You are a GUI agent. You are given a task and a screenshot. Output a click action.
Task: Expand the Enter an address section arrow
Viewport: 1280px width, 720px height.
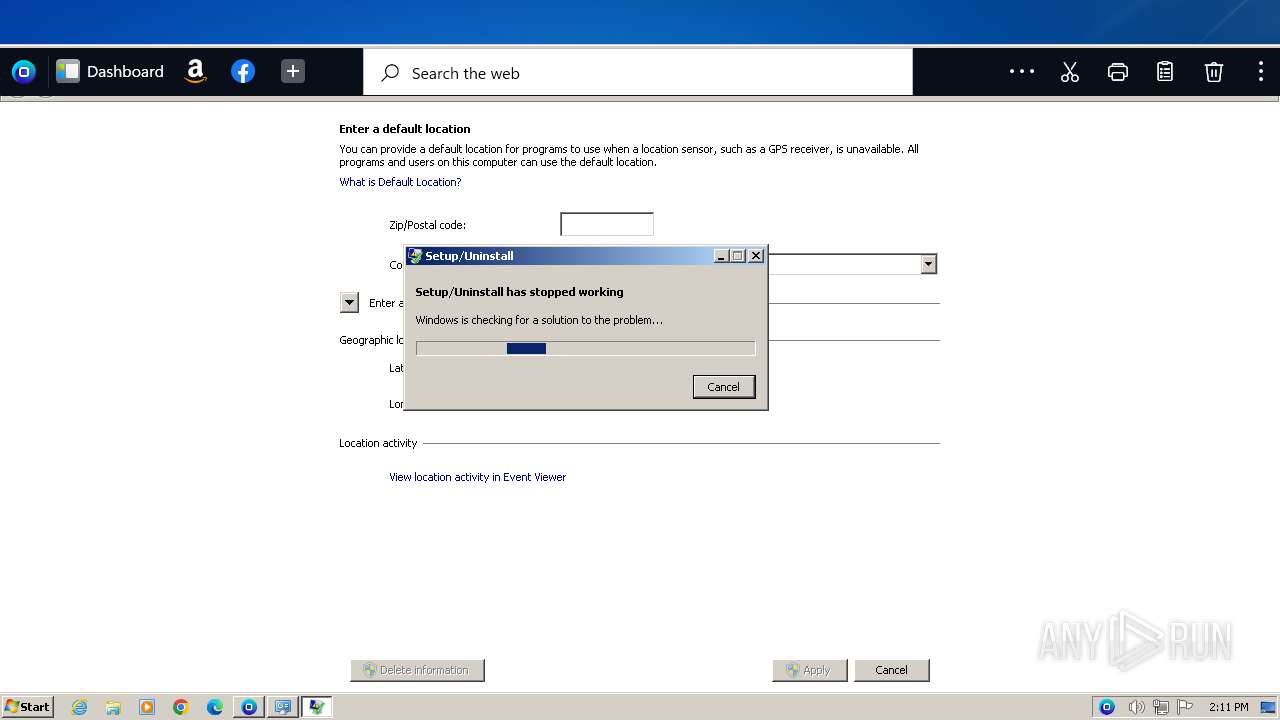pyautogui.click(x=349, y=302)
